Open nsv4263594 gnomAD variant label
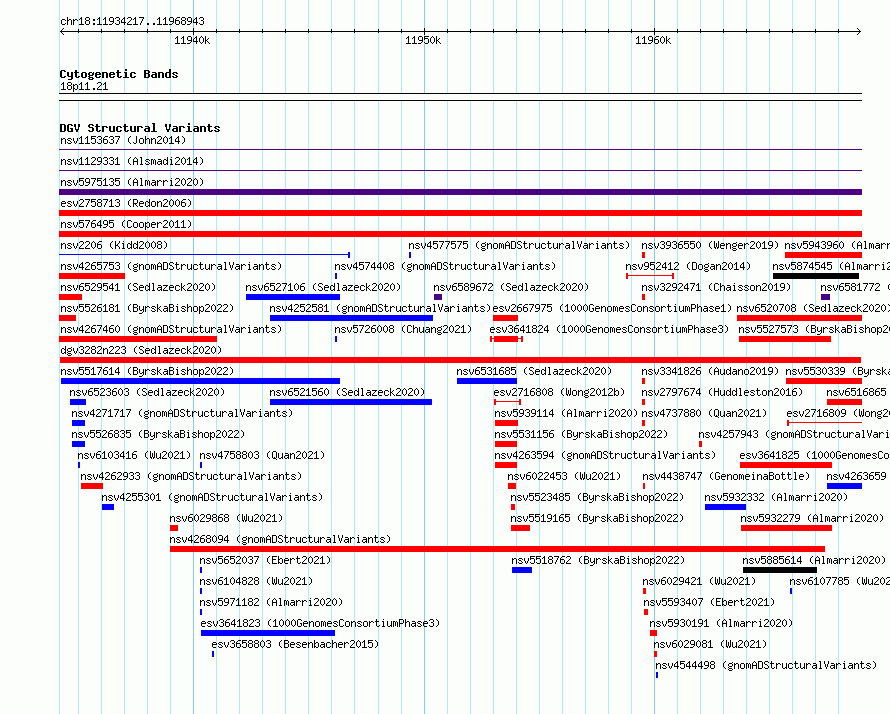Viewport: 890px width, 714px height. point(605,455)
